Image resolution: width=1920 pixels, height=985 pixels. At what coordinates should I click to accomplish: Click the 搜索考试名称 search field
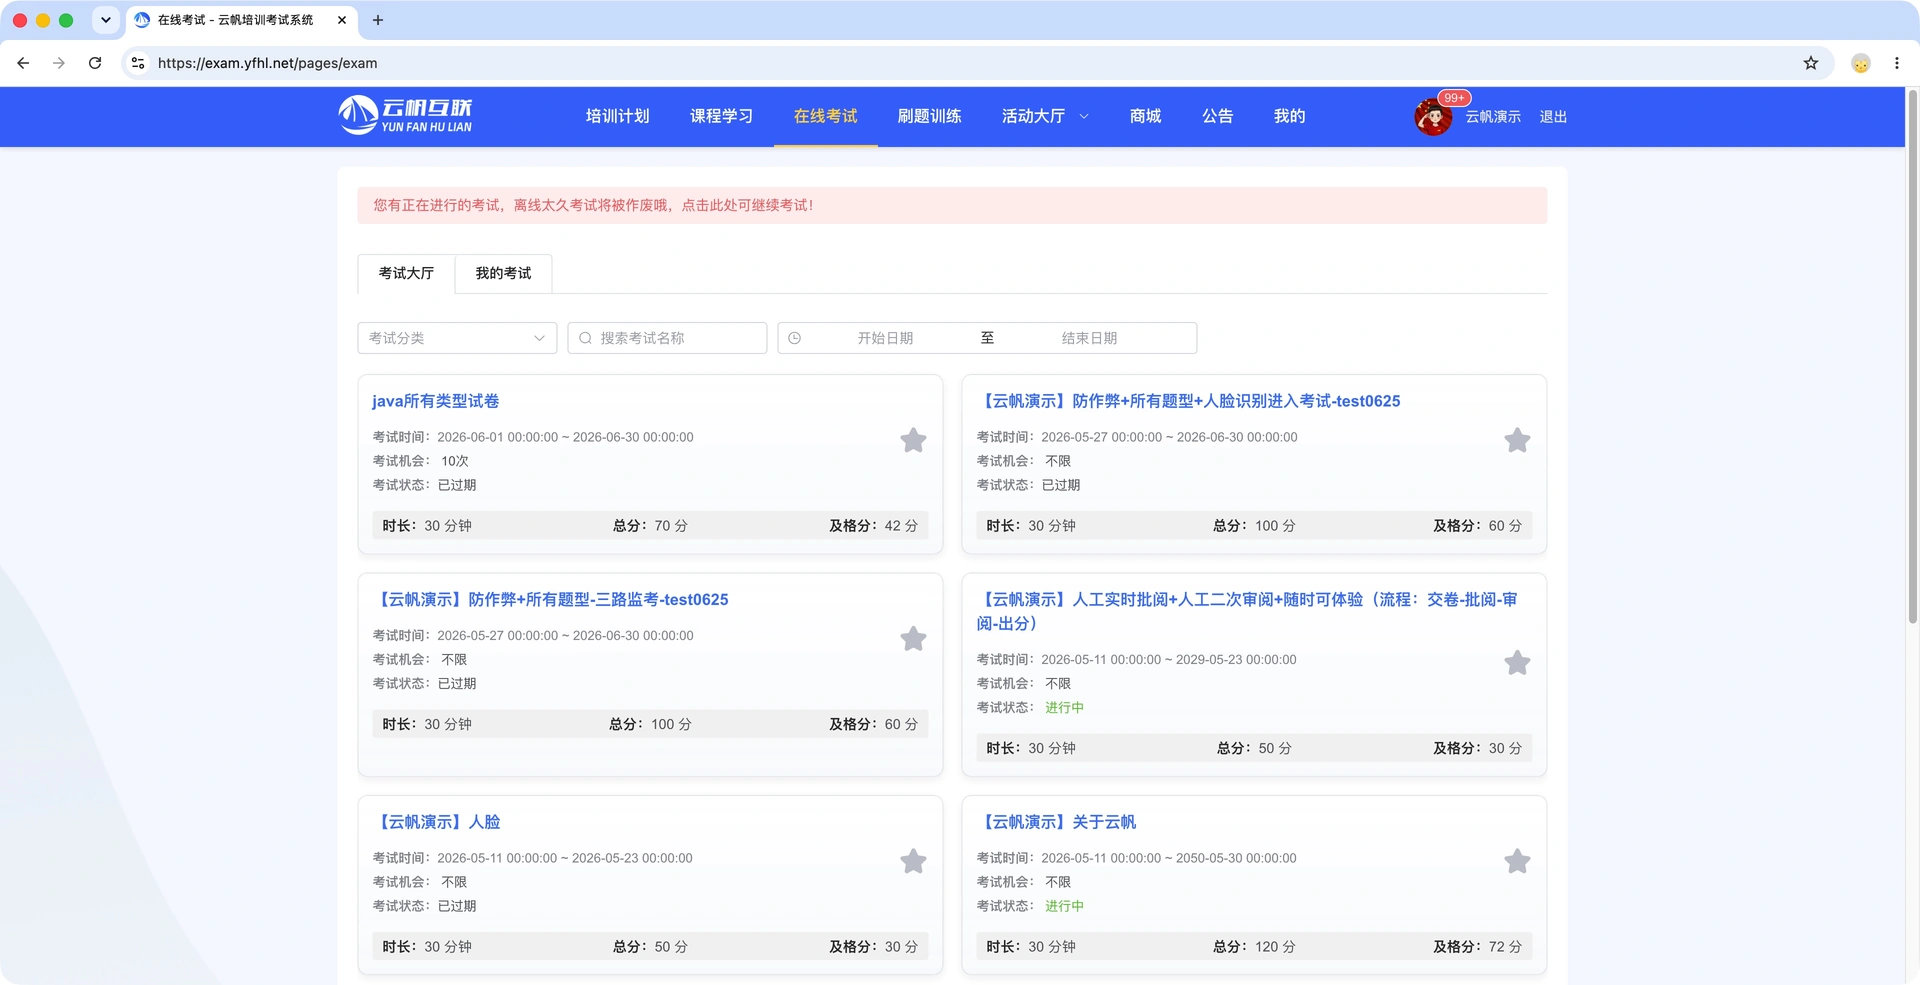click(667, 338)
